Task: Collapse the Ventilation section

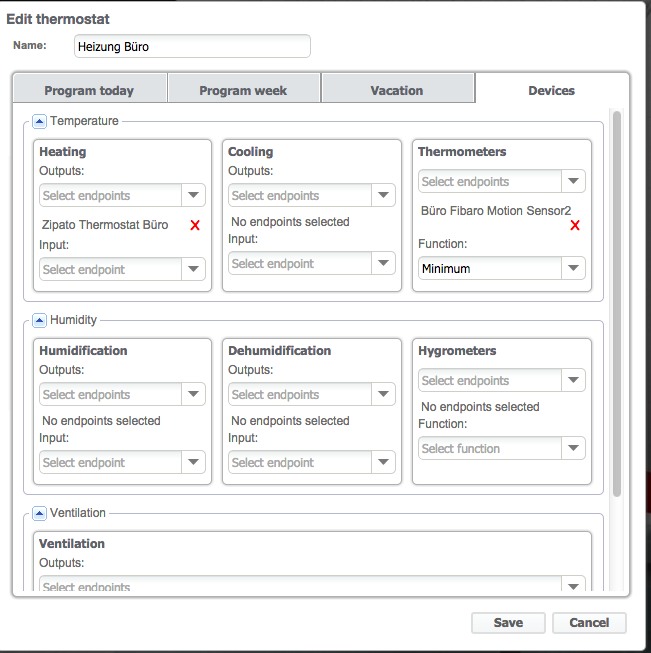Action: point(39,513)
